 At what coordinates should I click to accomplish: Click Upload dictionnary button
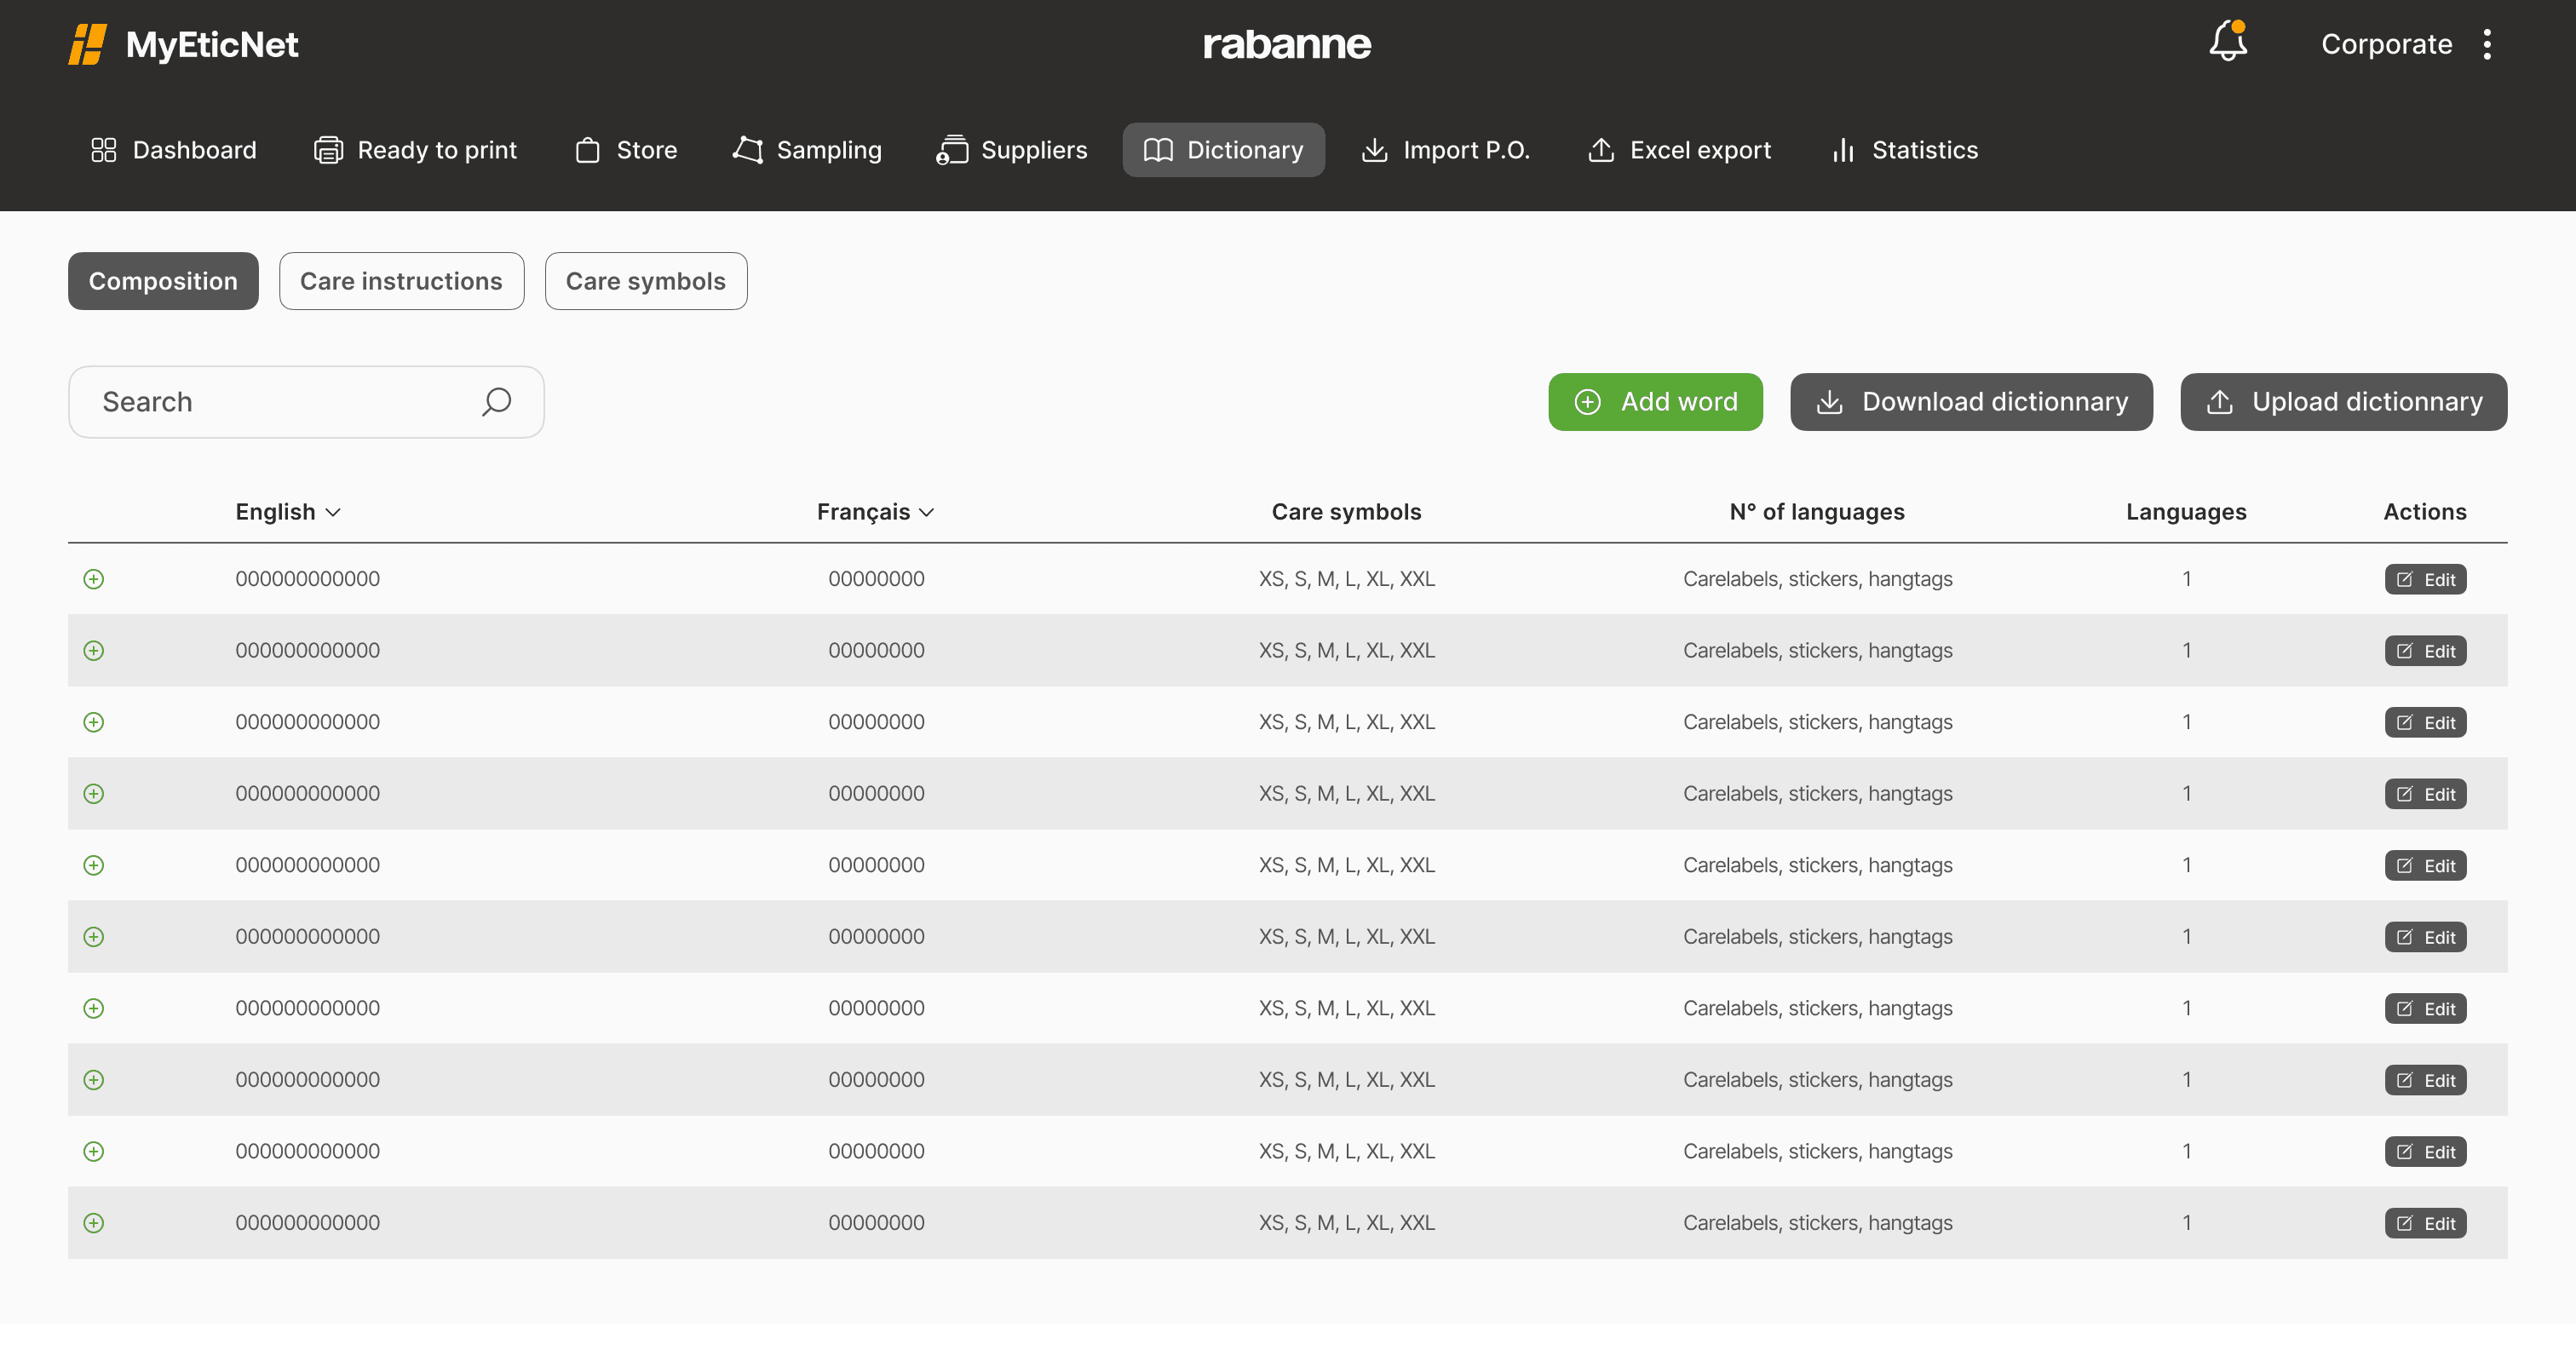point(2343,402)
